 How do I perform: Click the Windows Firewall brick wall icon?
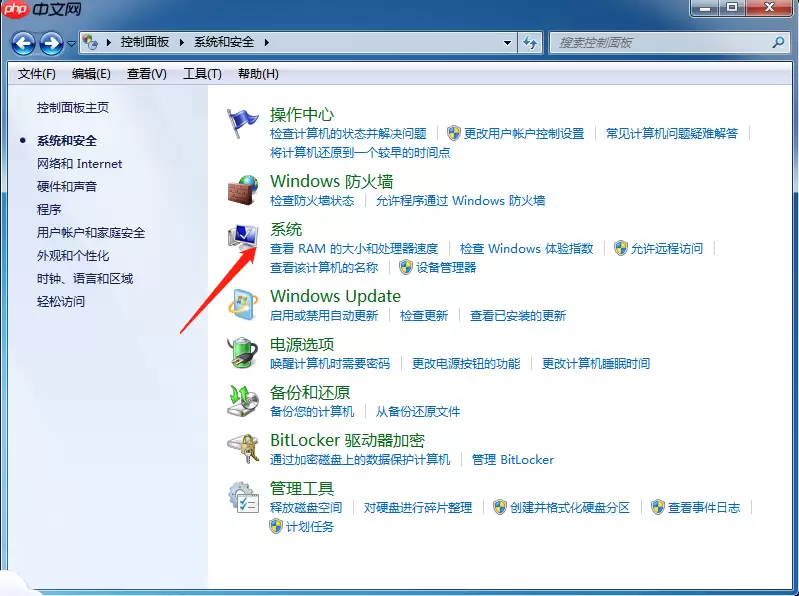pyautogui.click(x=243, y=190)
